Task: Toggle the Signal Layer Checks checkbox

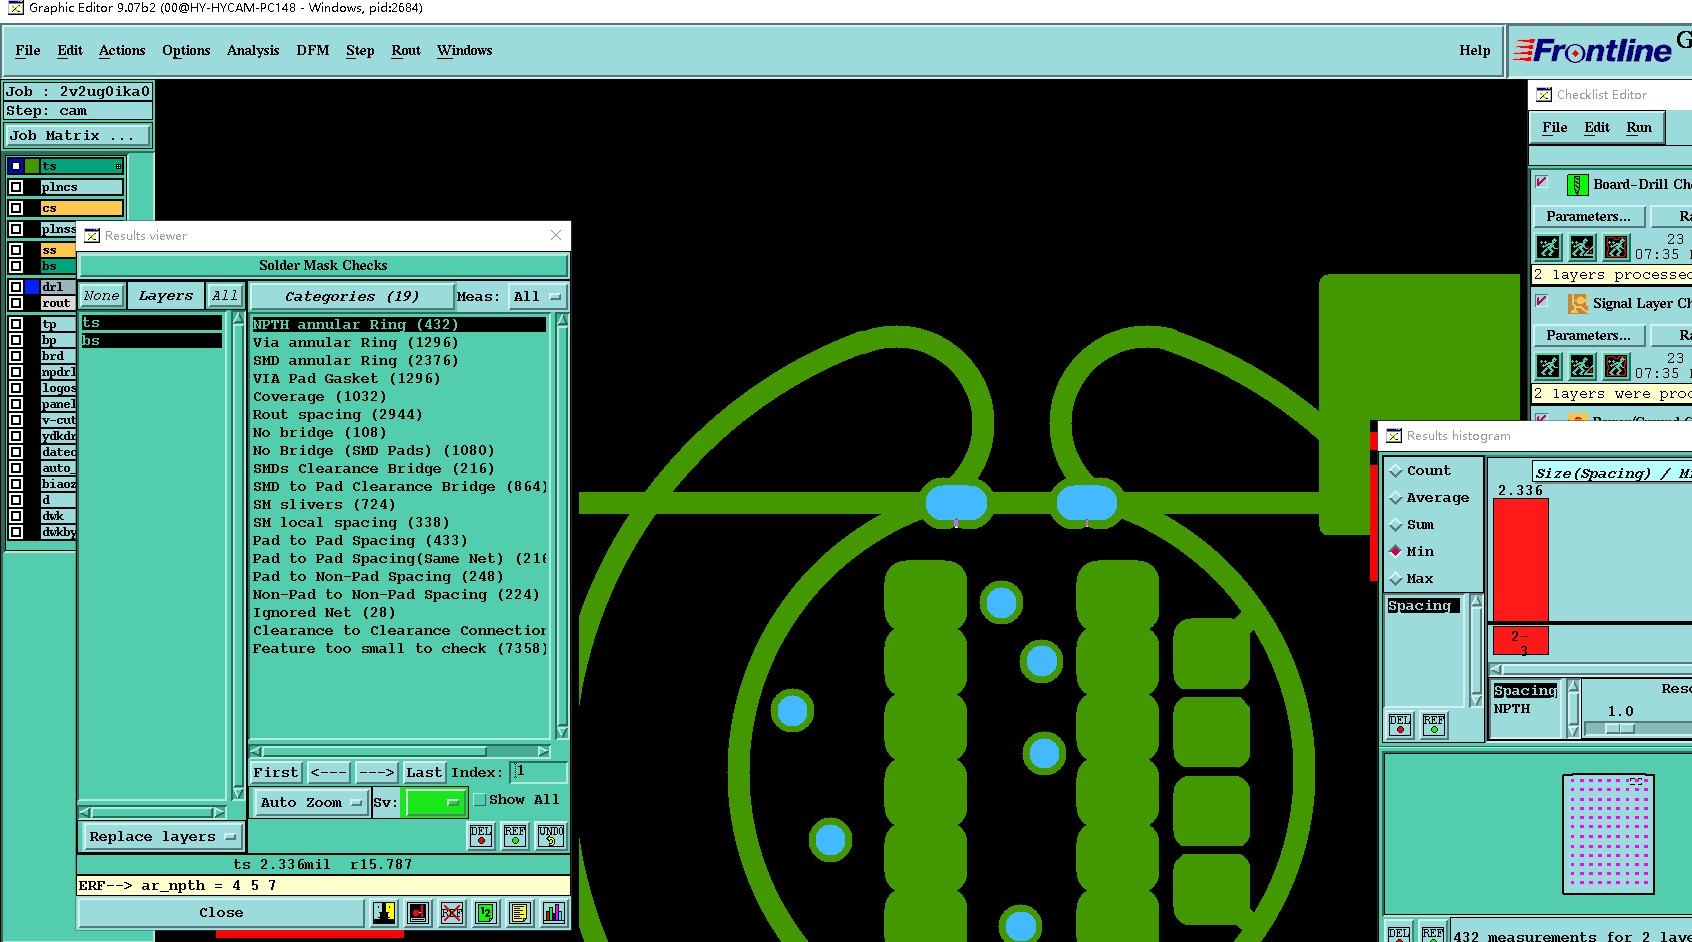Action: point(1542,301)
